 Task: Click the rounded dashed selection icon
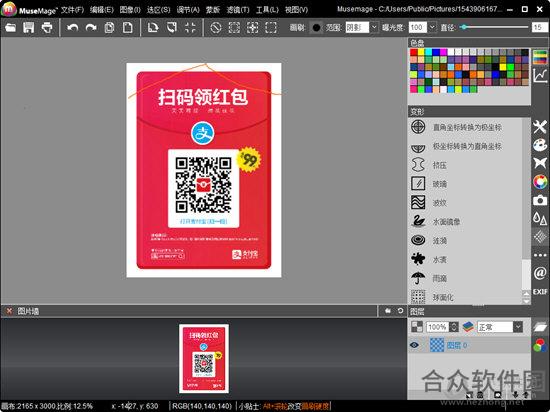click(234, 27)
